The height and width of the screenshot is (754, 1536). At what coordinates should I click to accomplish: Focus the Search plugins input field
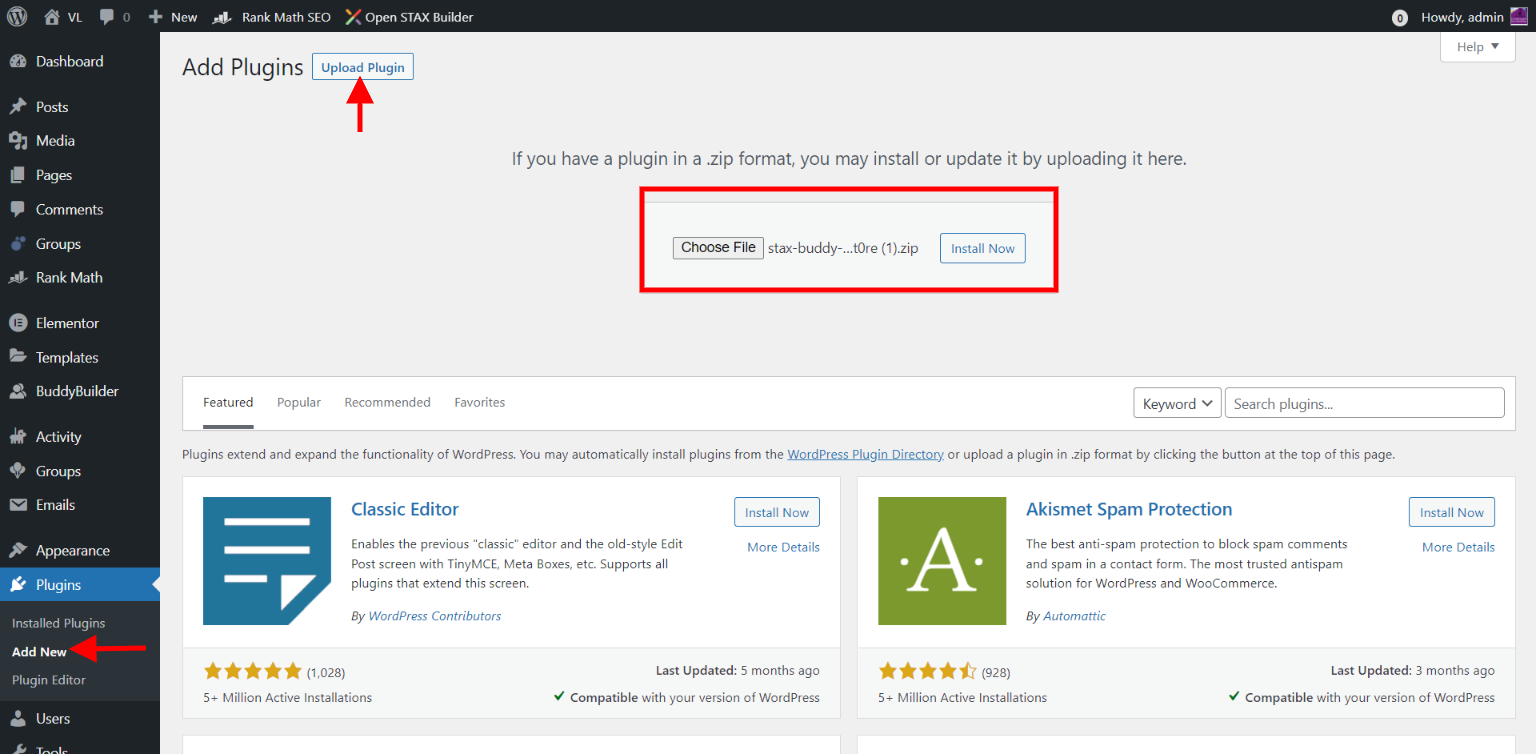click(1365, 403)
